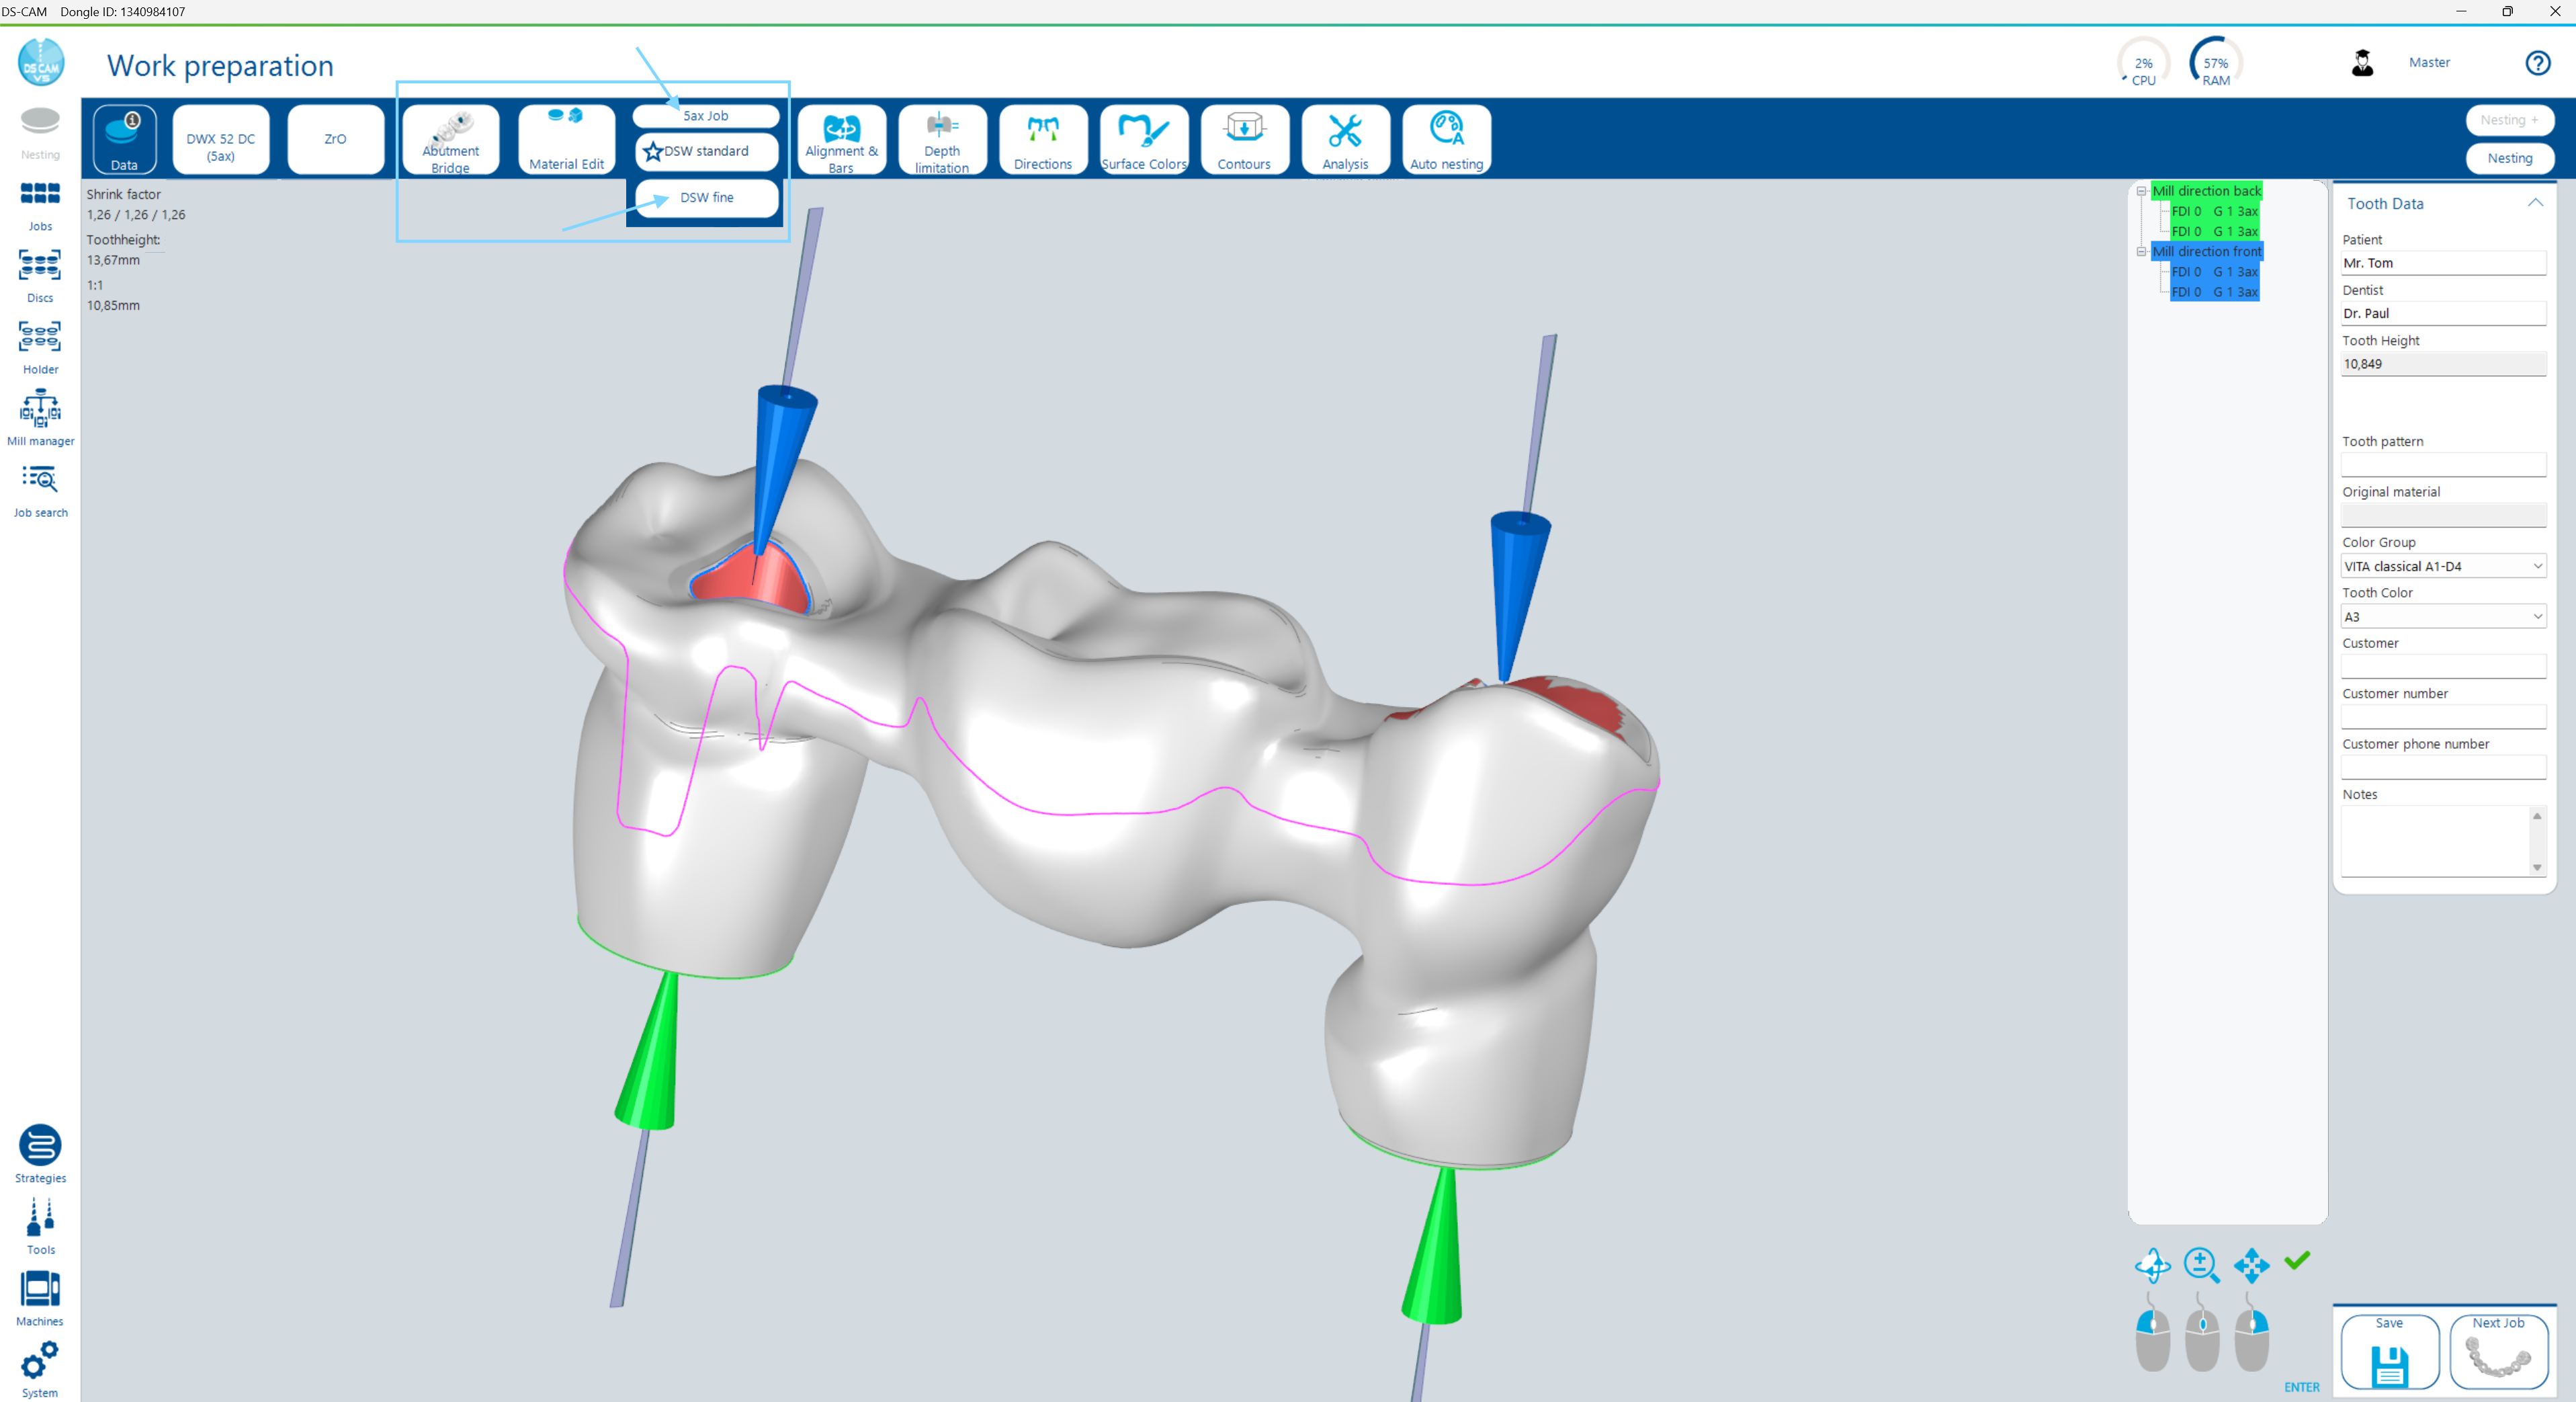Collapse the Mill direction back tree node
2576x1402 pixels.
pyautogui.click(x=2141, y=191)
